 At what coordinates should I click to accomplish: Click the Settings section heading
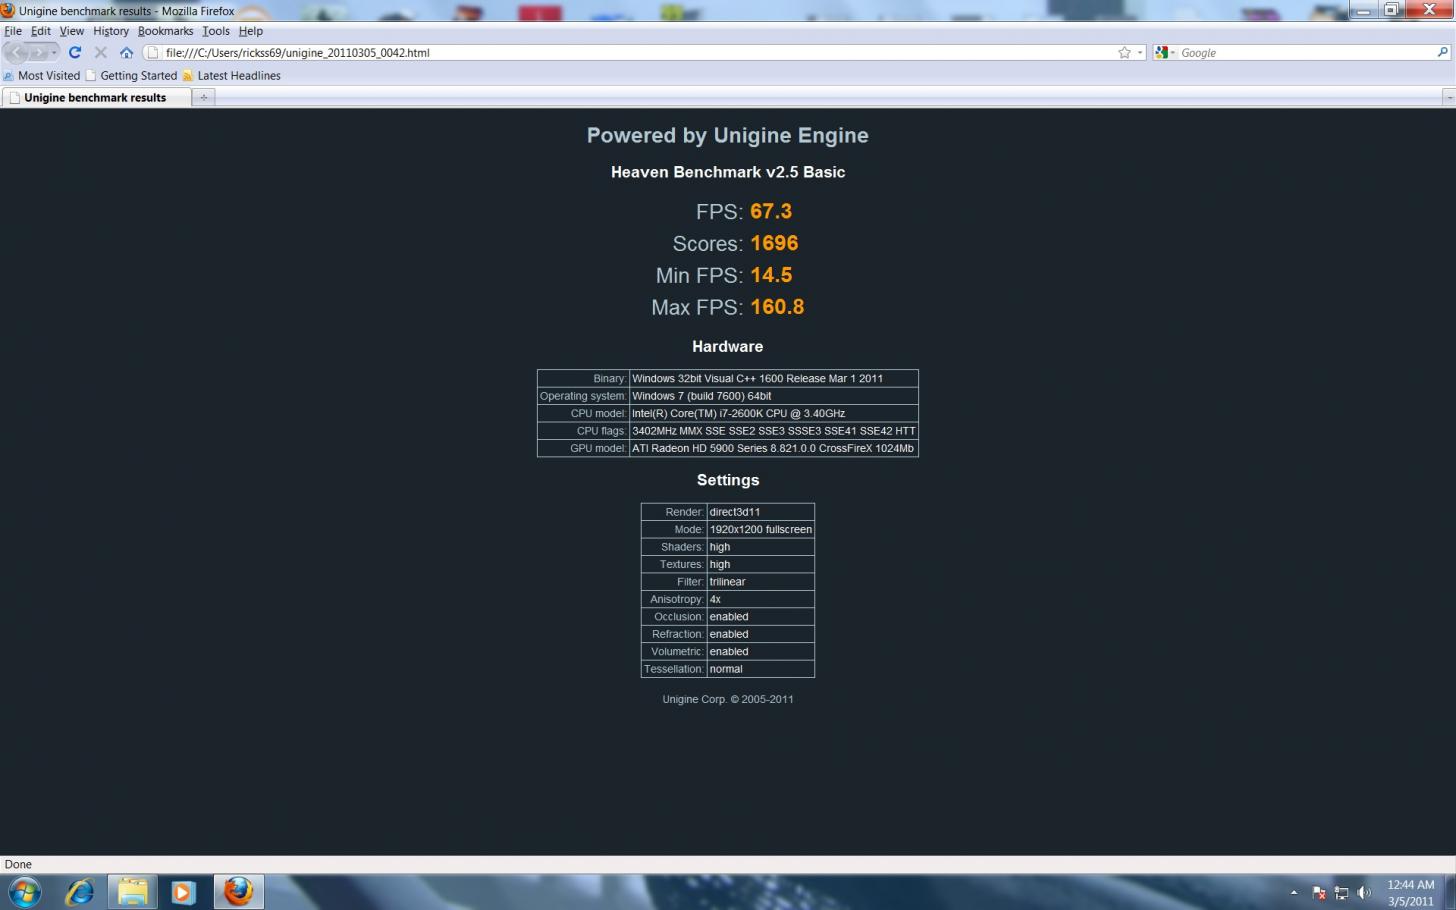[728, 481]
